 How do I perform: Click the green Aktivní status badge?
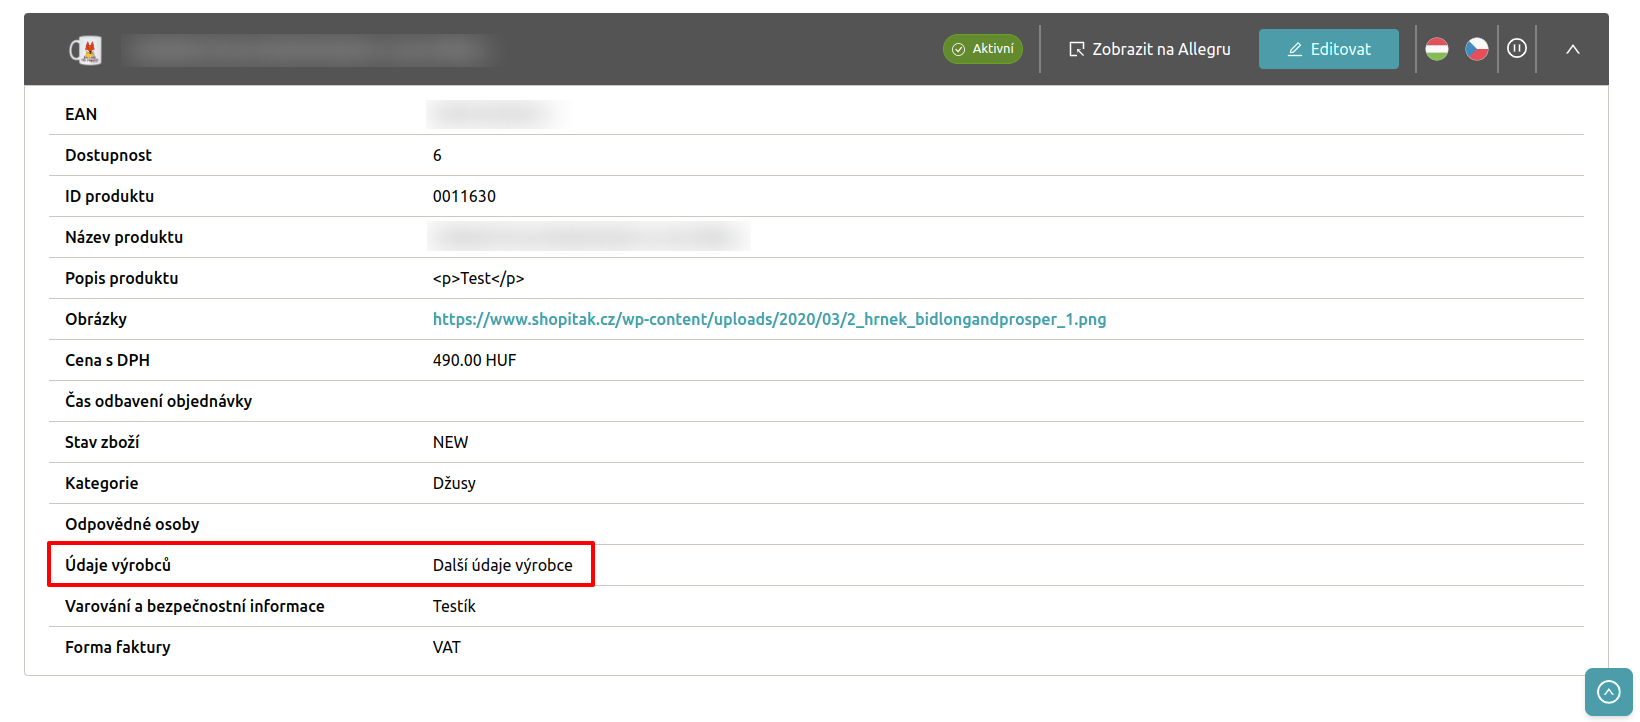coord(982,49)
